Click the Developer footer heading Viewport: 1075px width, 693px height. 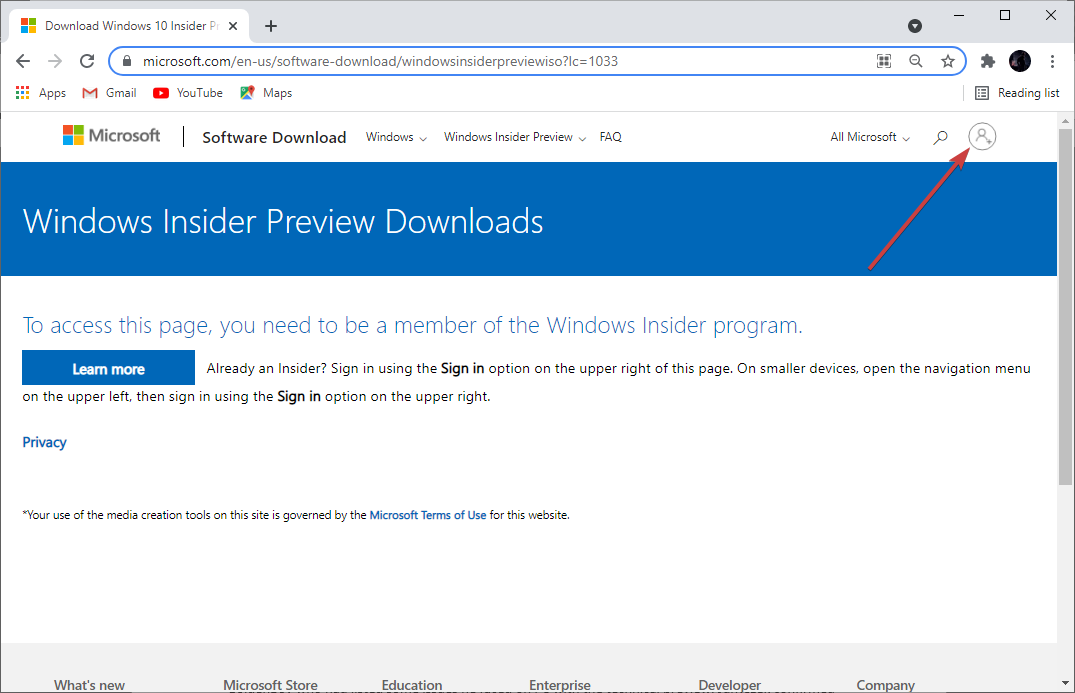pos(729,685)
